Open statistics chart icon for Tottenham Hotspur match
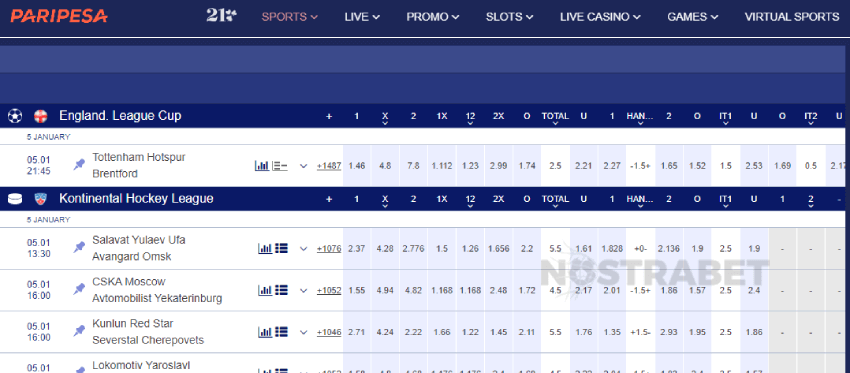The image size is (850, 373). coord(262,166)
